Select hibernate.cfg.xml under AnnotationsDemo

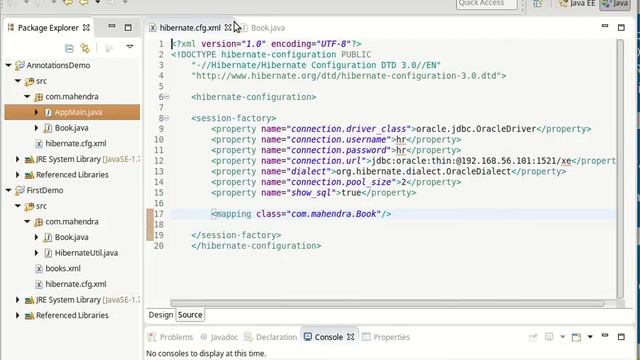[76, 143]
